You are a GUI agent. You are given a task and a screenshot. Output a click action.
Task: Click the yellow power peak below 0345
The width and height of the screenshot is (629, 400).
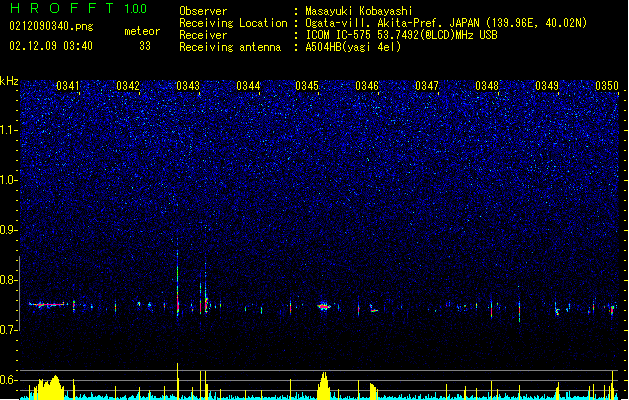[324, 386]
